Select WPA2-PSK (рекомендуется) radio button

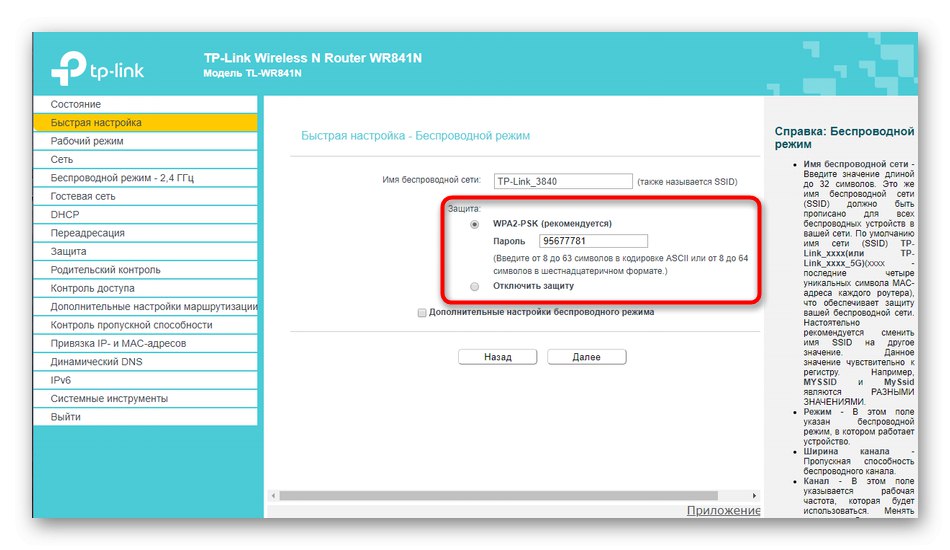pos(474,224)
